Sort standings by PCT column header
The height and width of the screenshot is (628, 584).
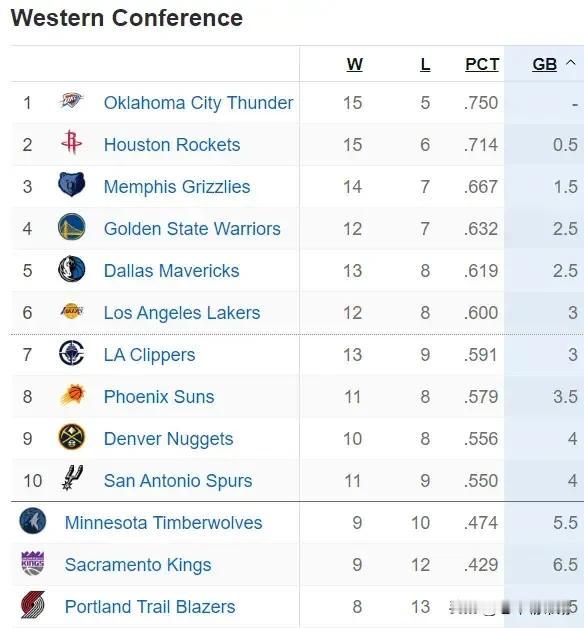click(482, 64)
